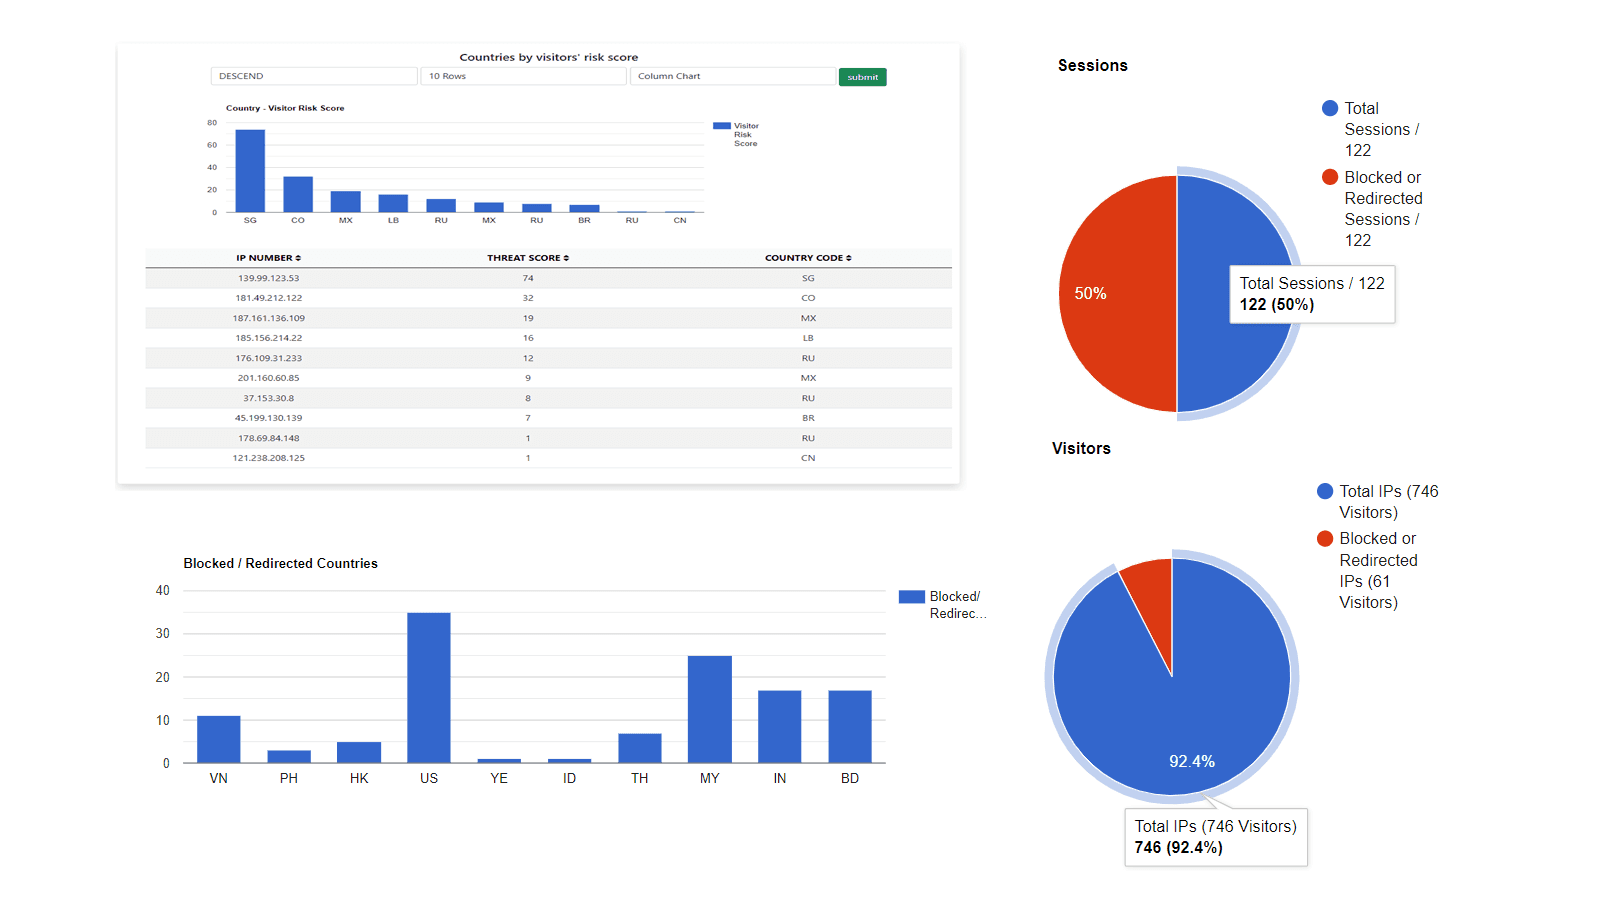Open the Column Chart type selector
The width and height of the screenshot is (1600, 900).
click(733, 76)
